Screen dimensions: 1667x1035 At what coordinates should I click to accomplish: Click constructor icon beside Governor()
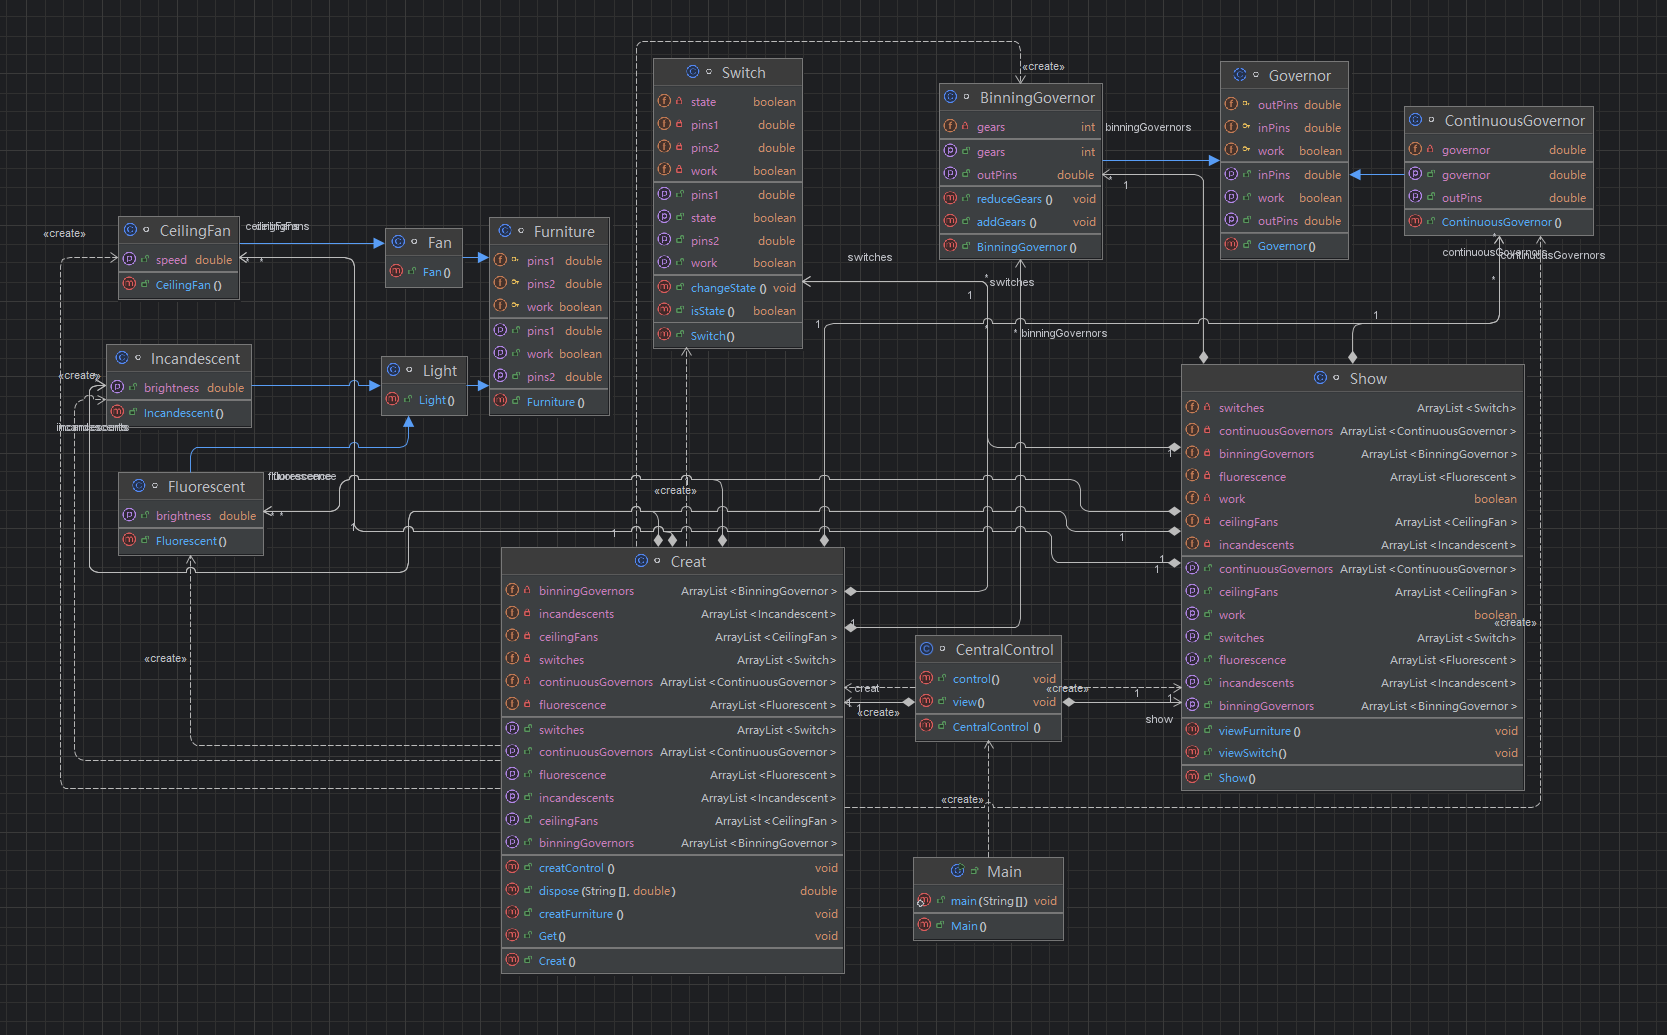point(1231,245)
